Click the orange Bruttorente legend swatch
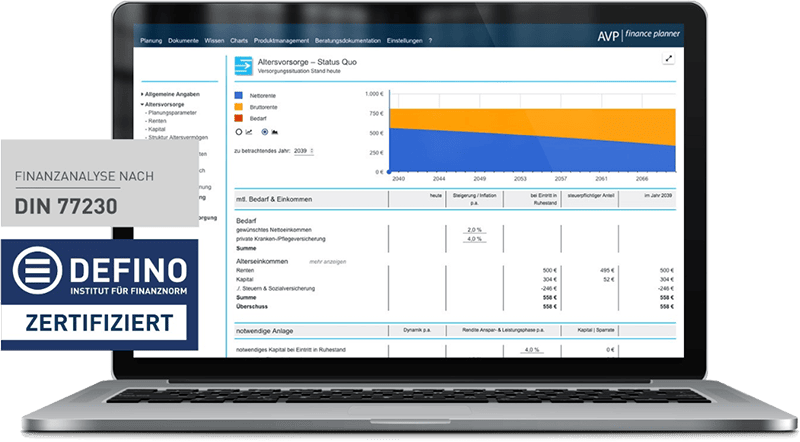 (x=238, y=107)
